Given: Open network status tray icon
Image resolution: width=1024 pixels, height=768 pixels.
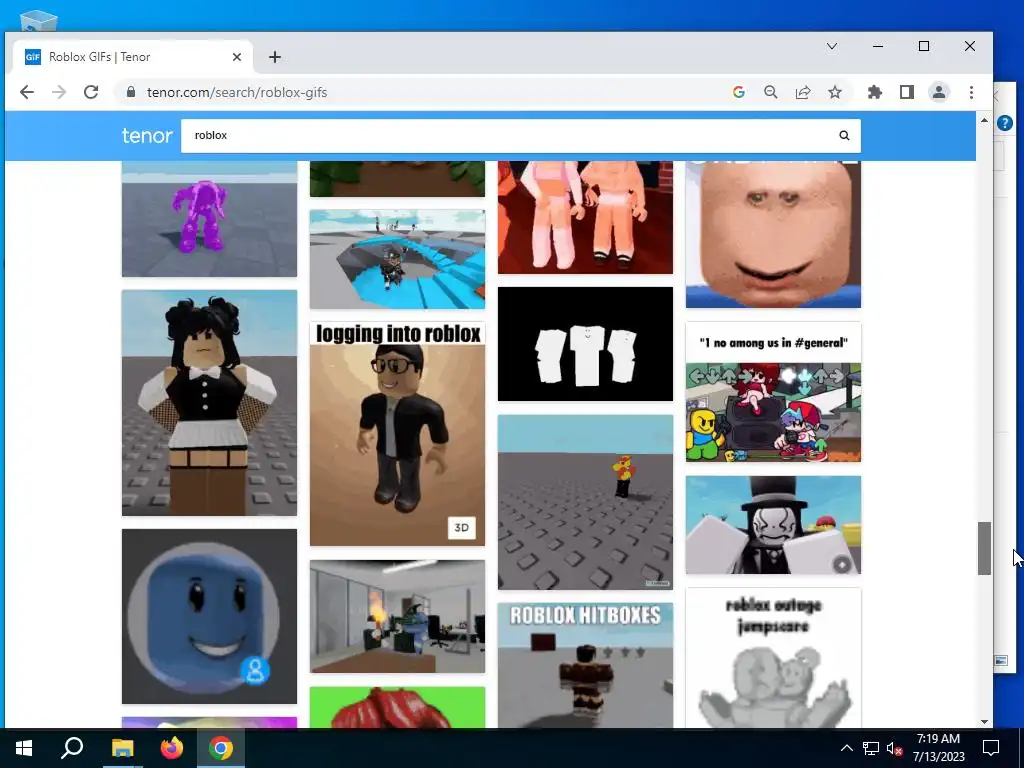Looking at the screenshot, I should click(x=871, y=748).
